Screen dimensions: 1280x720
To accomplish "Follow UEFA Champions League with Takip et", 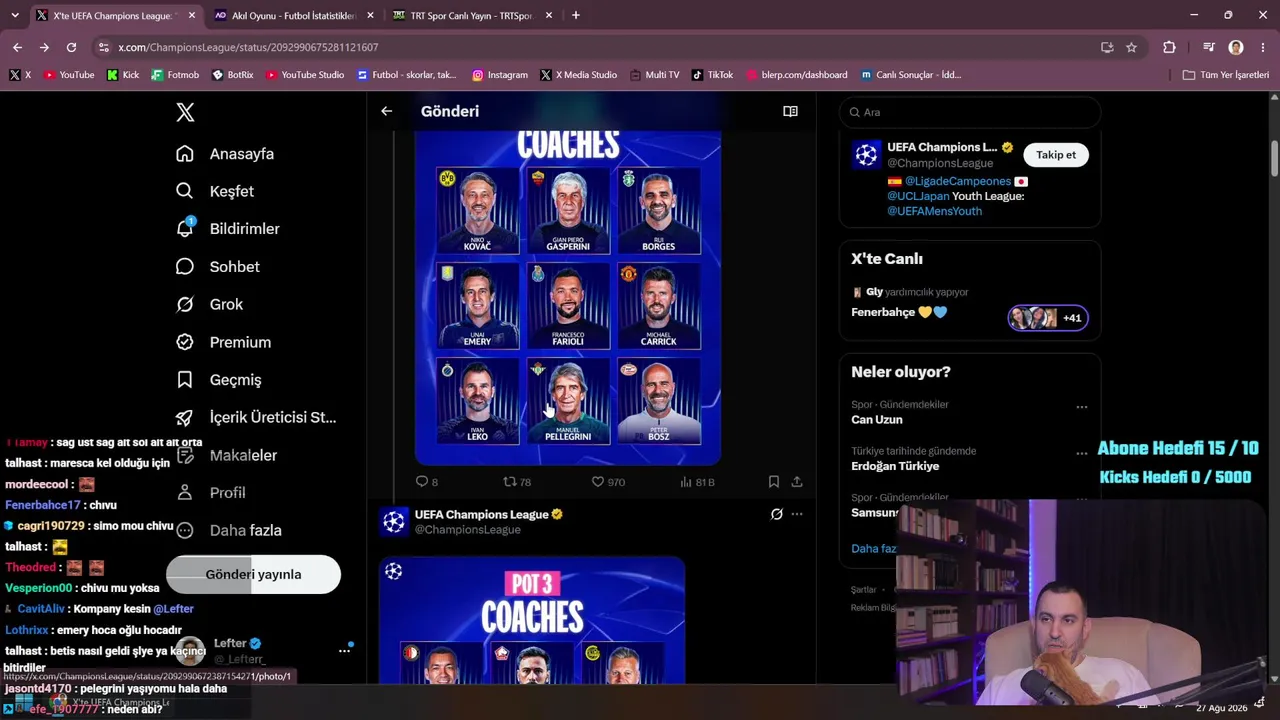I will 1056,155.
